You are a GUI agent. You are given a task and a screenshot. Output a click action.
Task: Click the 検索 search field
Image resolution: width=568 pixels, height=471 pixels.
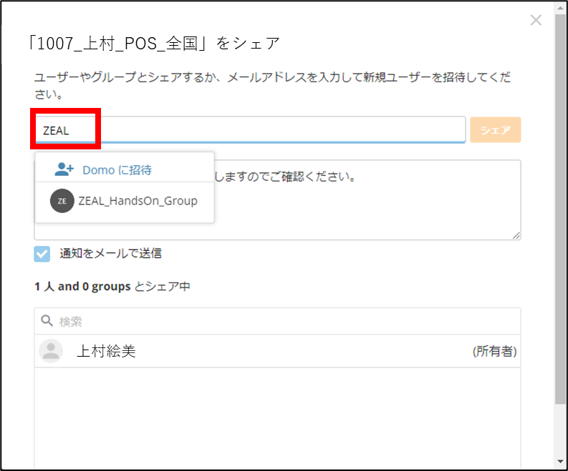(x=277, y=321)
